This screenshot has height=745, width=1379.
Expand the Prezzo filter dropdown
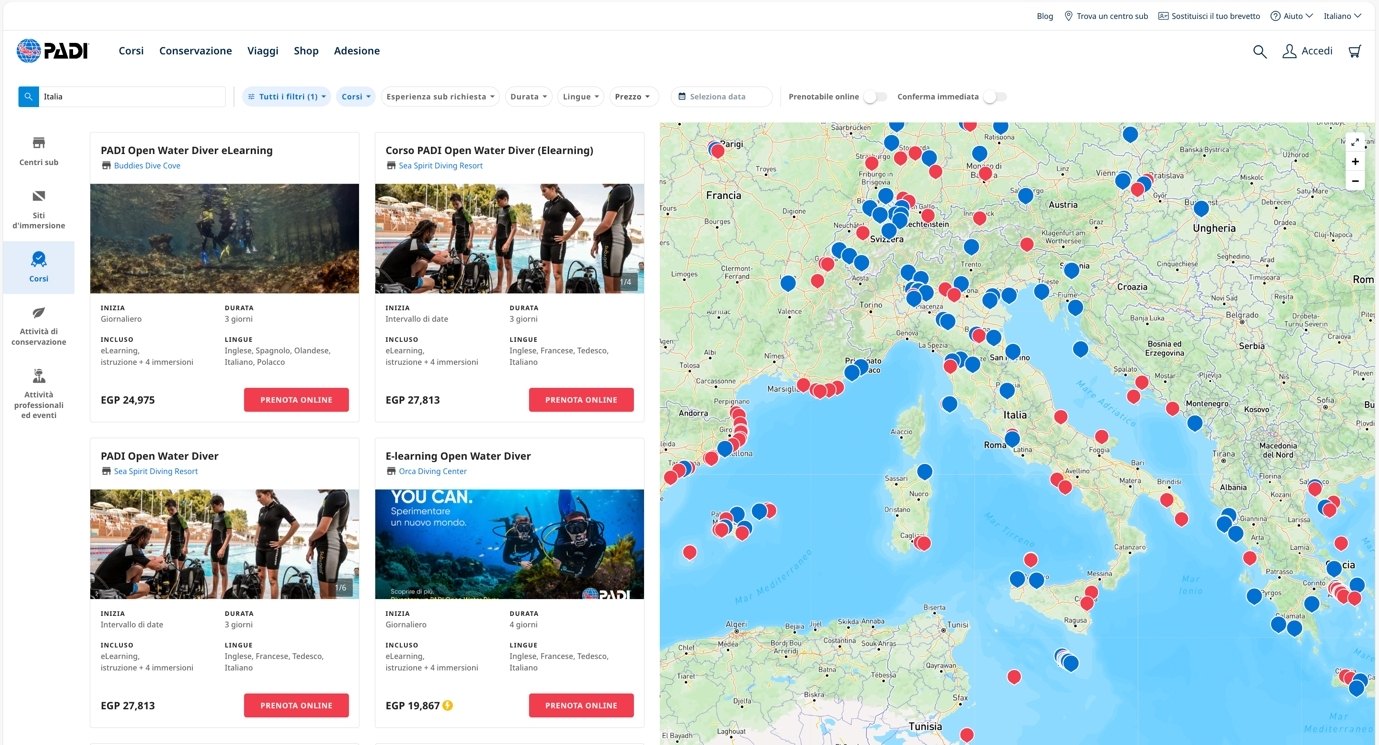tap(633, 97)
